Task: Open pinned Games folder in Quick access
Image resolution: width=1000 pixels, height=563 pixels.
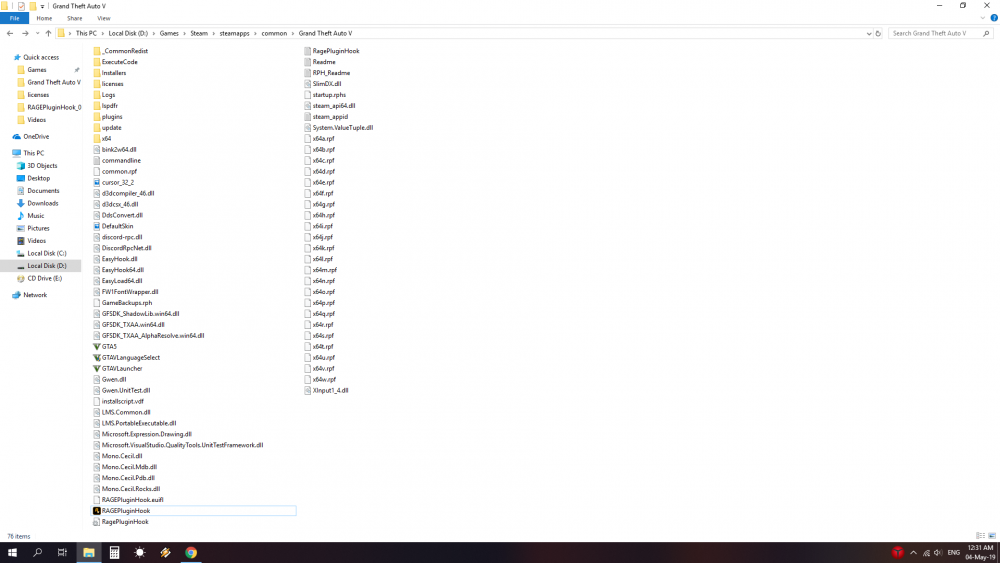Action: [x=36, y=70]
